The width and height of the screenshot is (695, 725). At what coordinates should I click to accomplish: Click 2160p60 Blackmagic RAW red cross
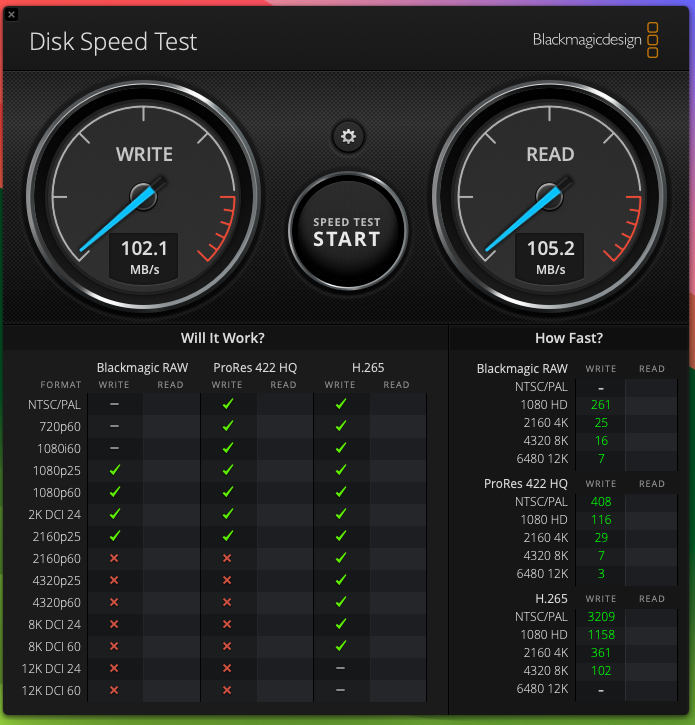114,558
